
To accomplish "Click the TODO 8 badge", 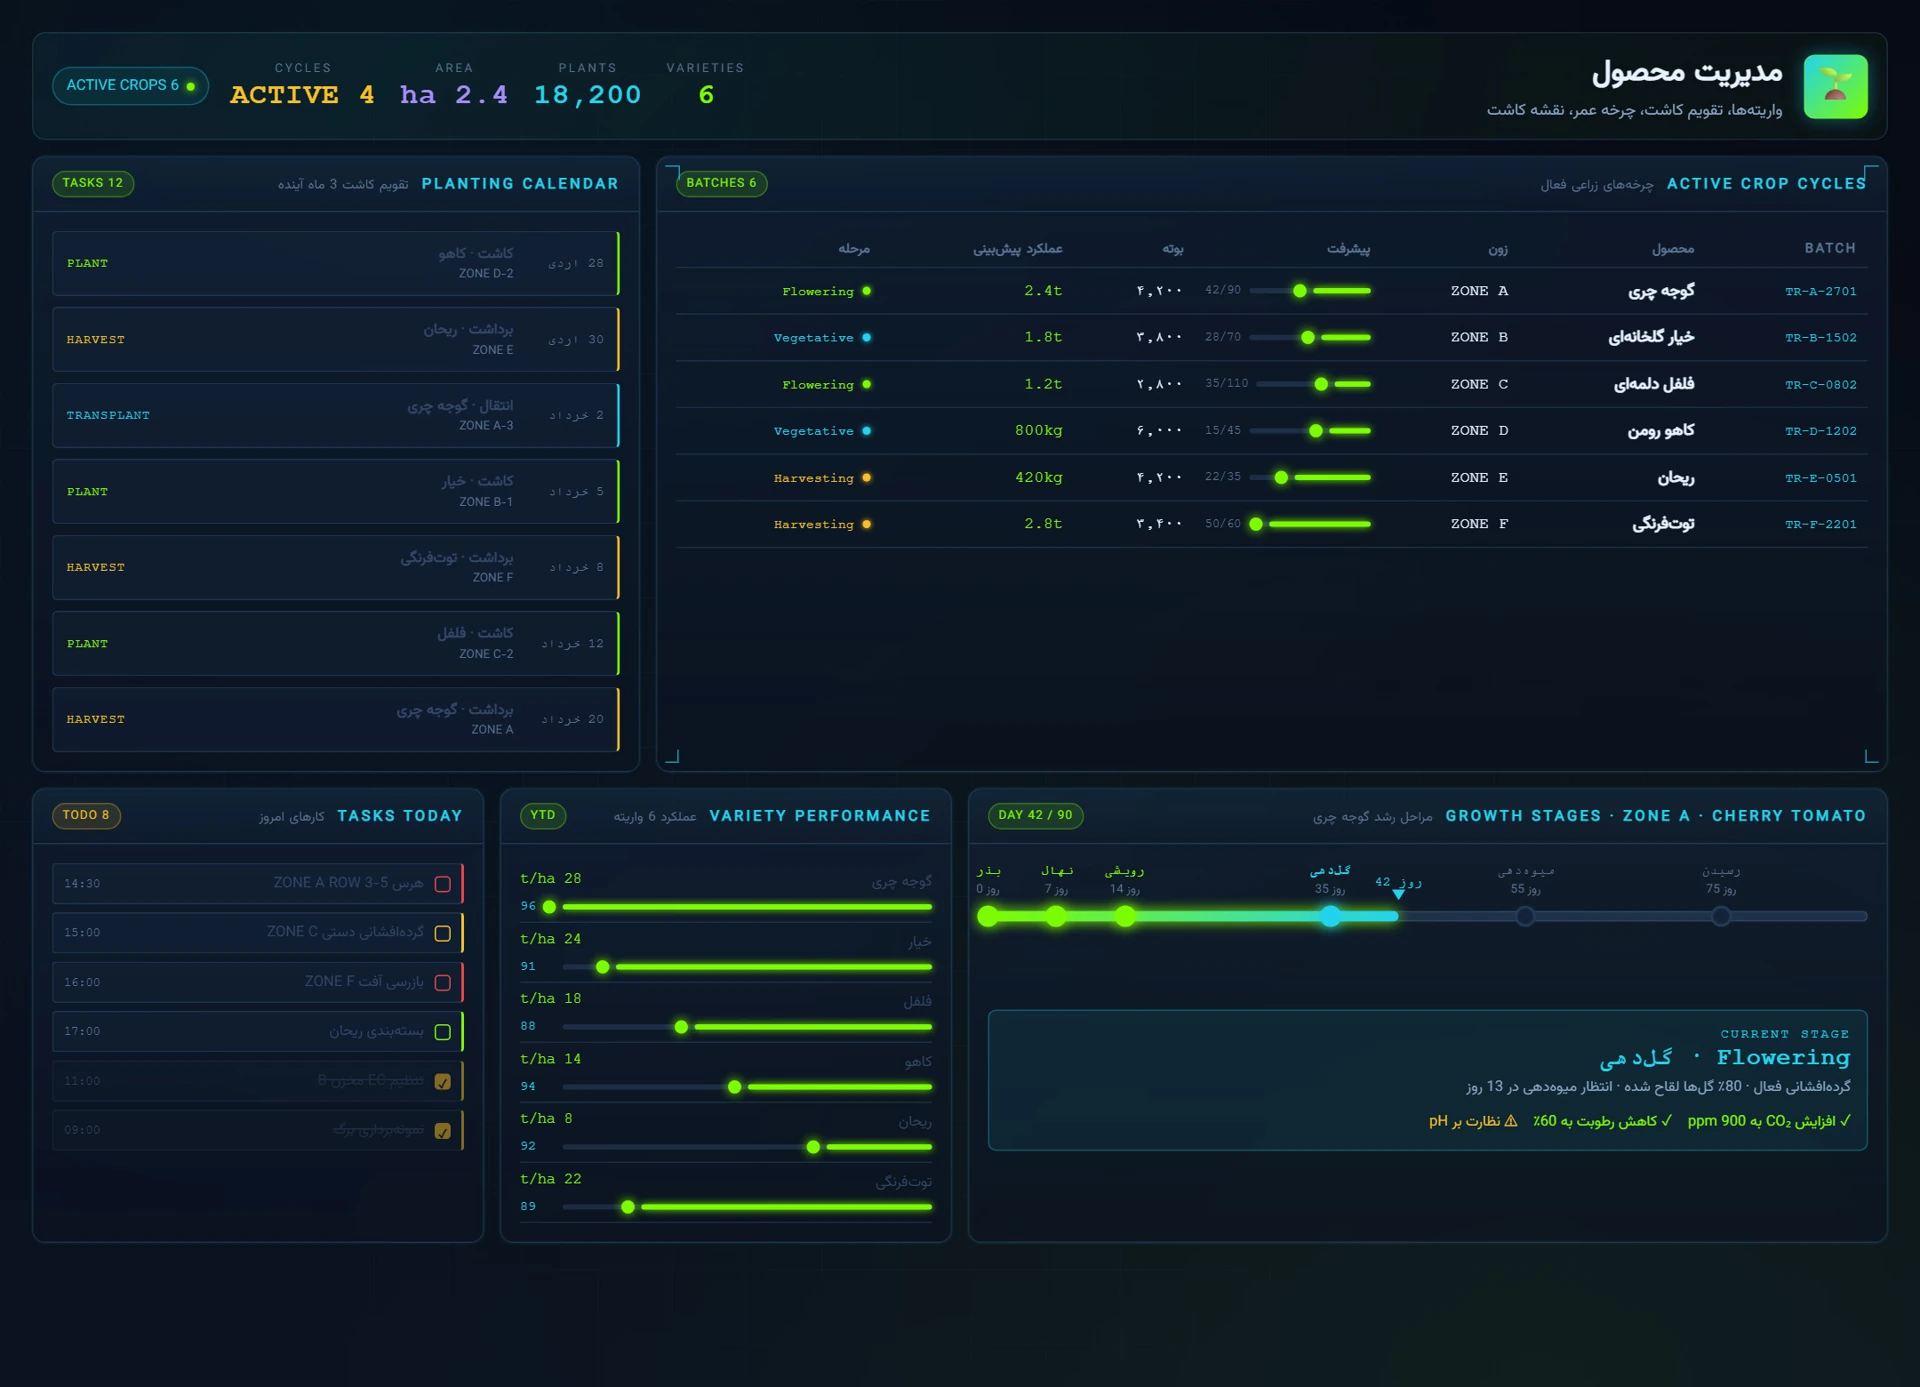I will point(86,815).
